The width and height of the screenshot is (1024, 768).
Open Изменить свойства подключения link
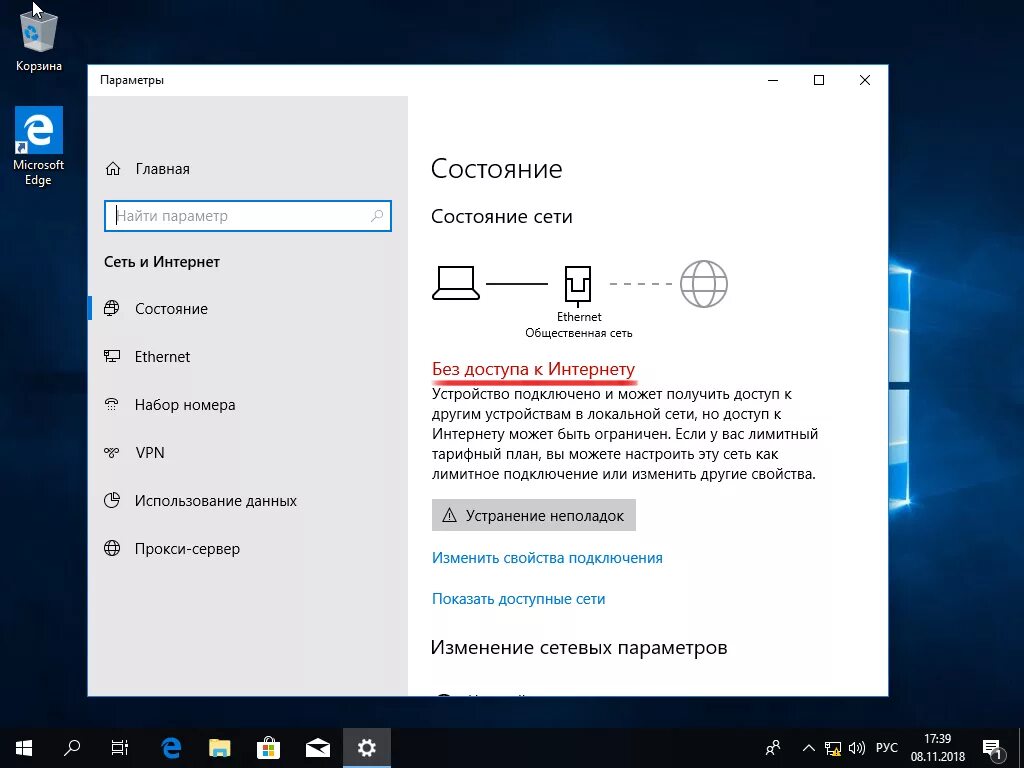click(x=547, y=558)
